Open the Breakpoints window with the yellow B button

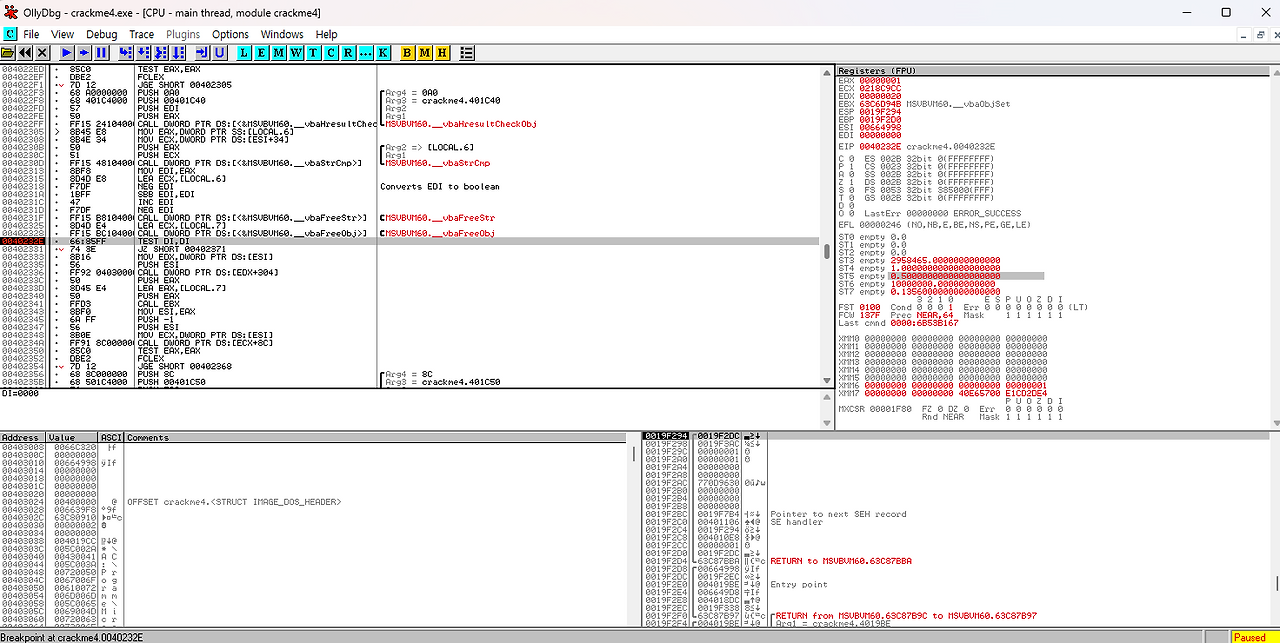(x=407, y=52)
